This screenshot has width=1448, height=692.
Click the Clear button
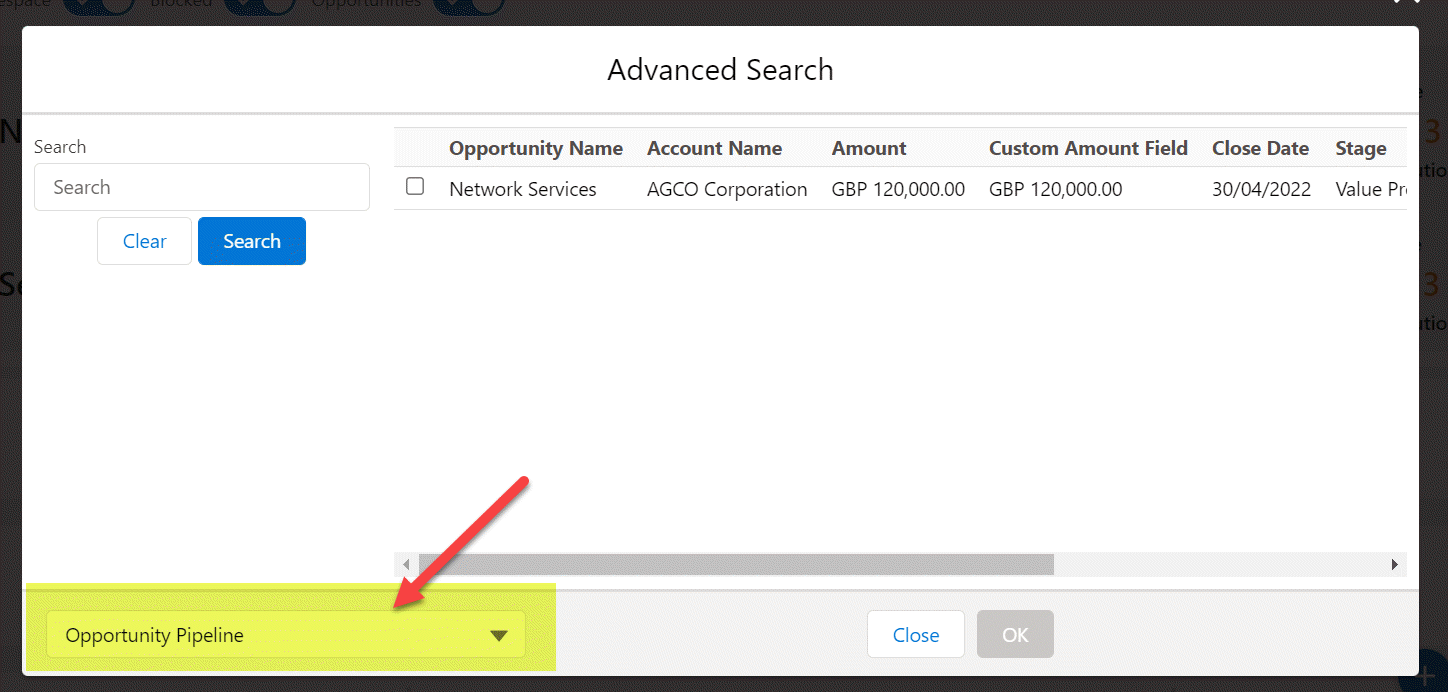tap(144, 241)
